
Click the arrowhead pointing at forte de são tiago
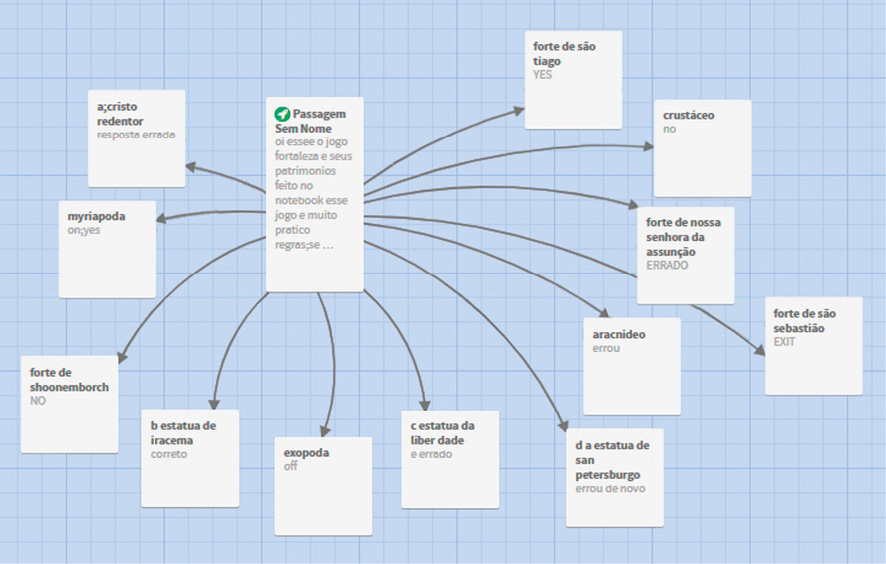519,110
